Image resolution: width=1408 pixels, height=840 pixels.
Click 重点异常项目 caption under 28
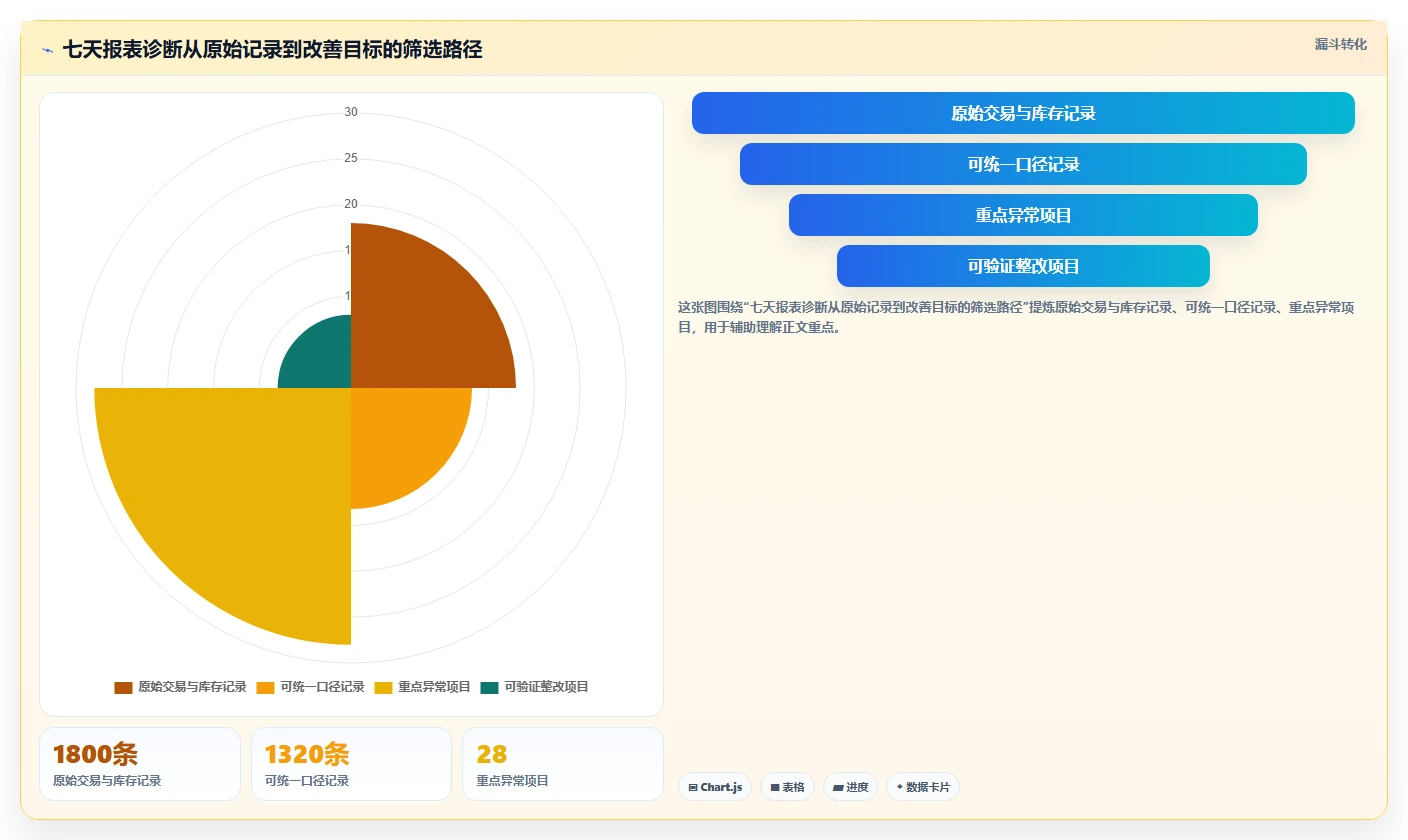(x=513, y=781)
